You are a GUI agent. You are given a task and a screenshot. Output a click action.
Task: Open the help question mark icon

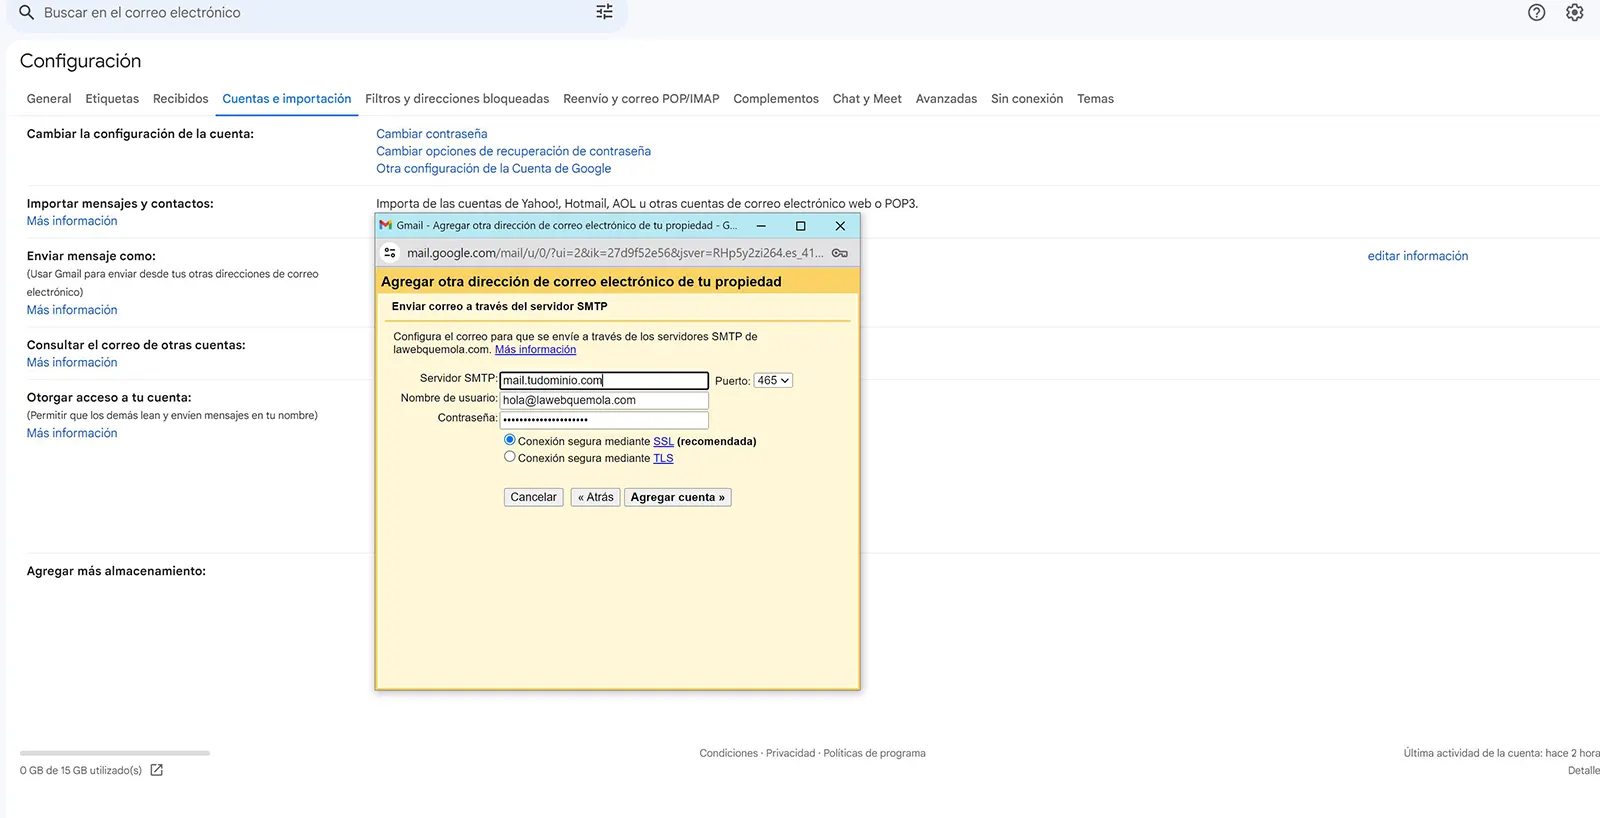[x=1536, y=13]
